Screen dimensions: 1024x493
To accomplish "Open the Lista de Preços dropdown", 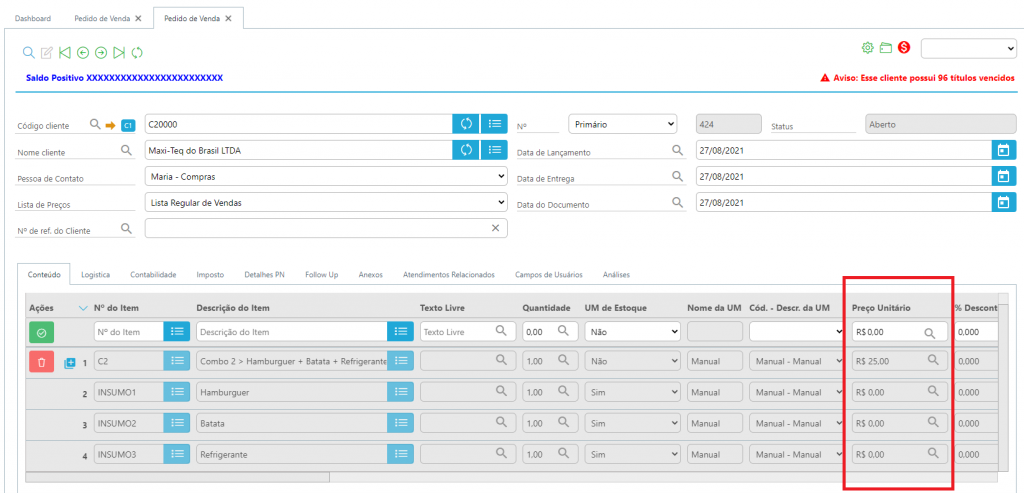I will coord(326,202).
